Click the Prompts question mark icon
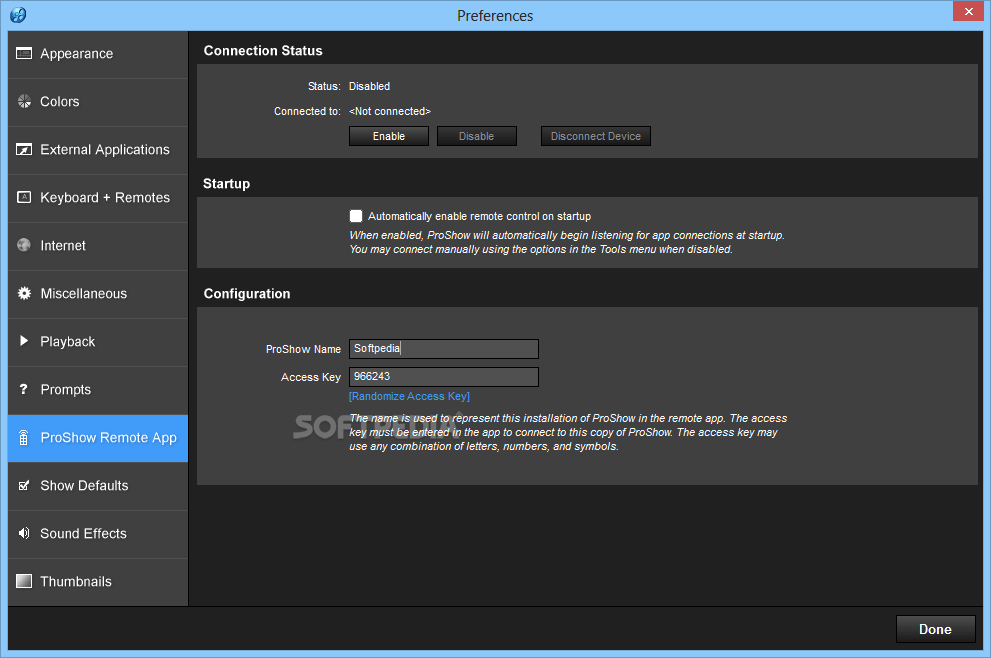Image resolution: width=991 pixels, height=658 pixels. tap(24, 389)
